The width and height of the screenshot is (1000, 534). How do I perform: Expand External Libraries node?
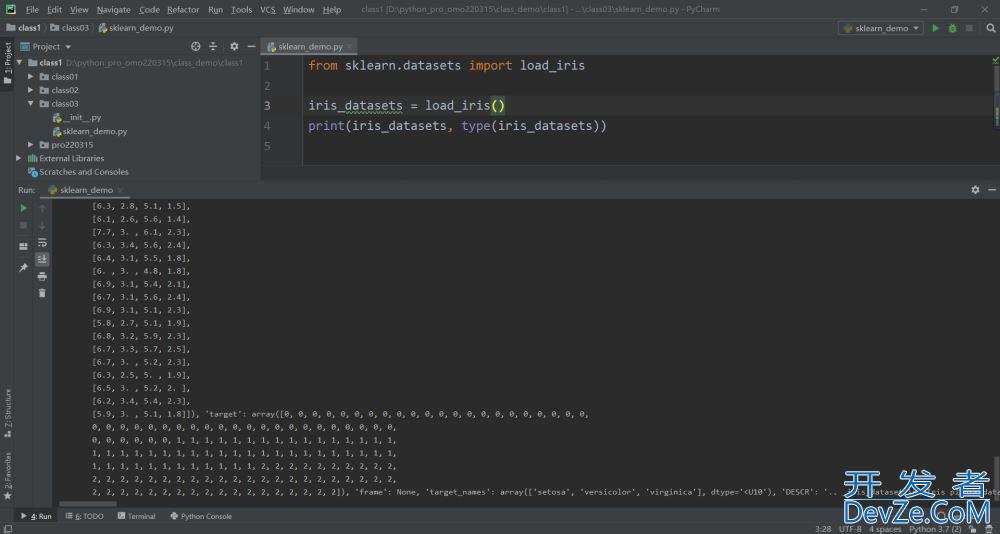(x=19, y=158)
